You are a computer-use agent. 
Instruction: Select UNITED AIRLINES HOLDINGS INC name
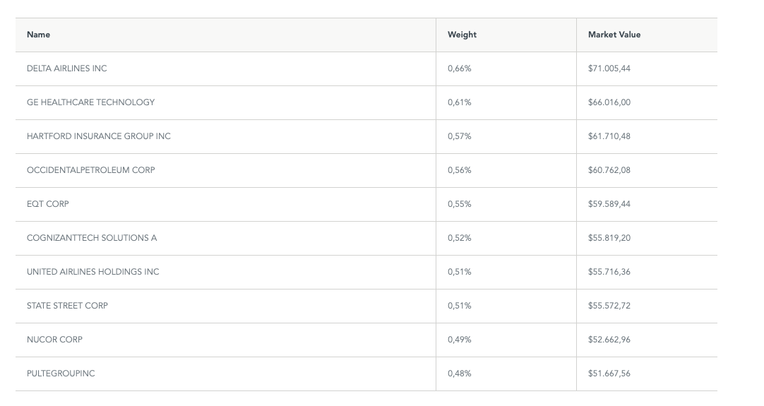coord(93,272)
